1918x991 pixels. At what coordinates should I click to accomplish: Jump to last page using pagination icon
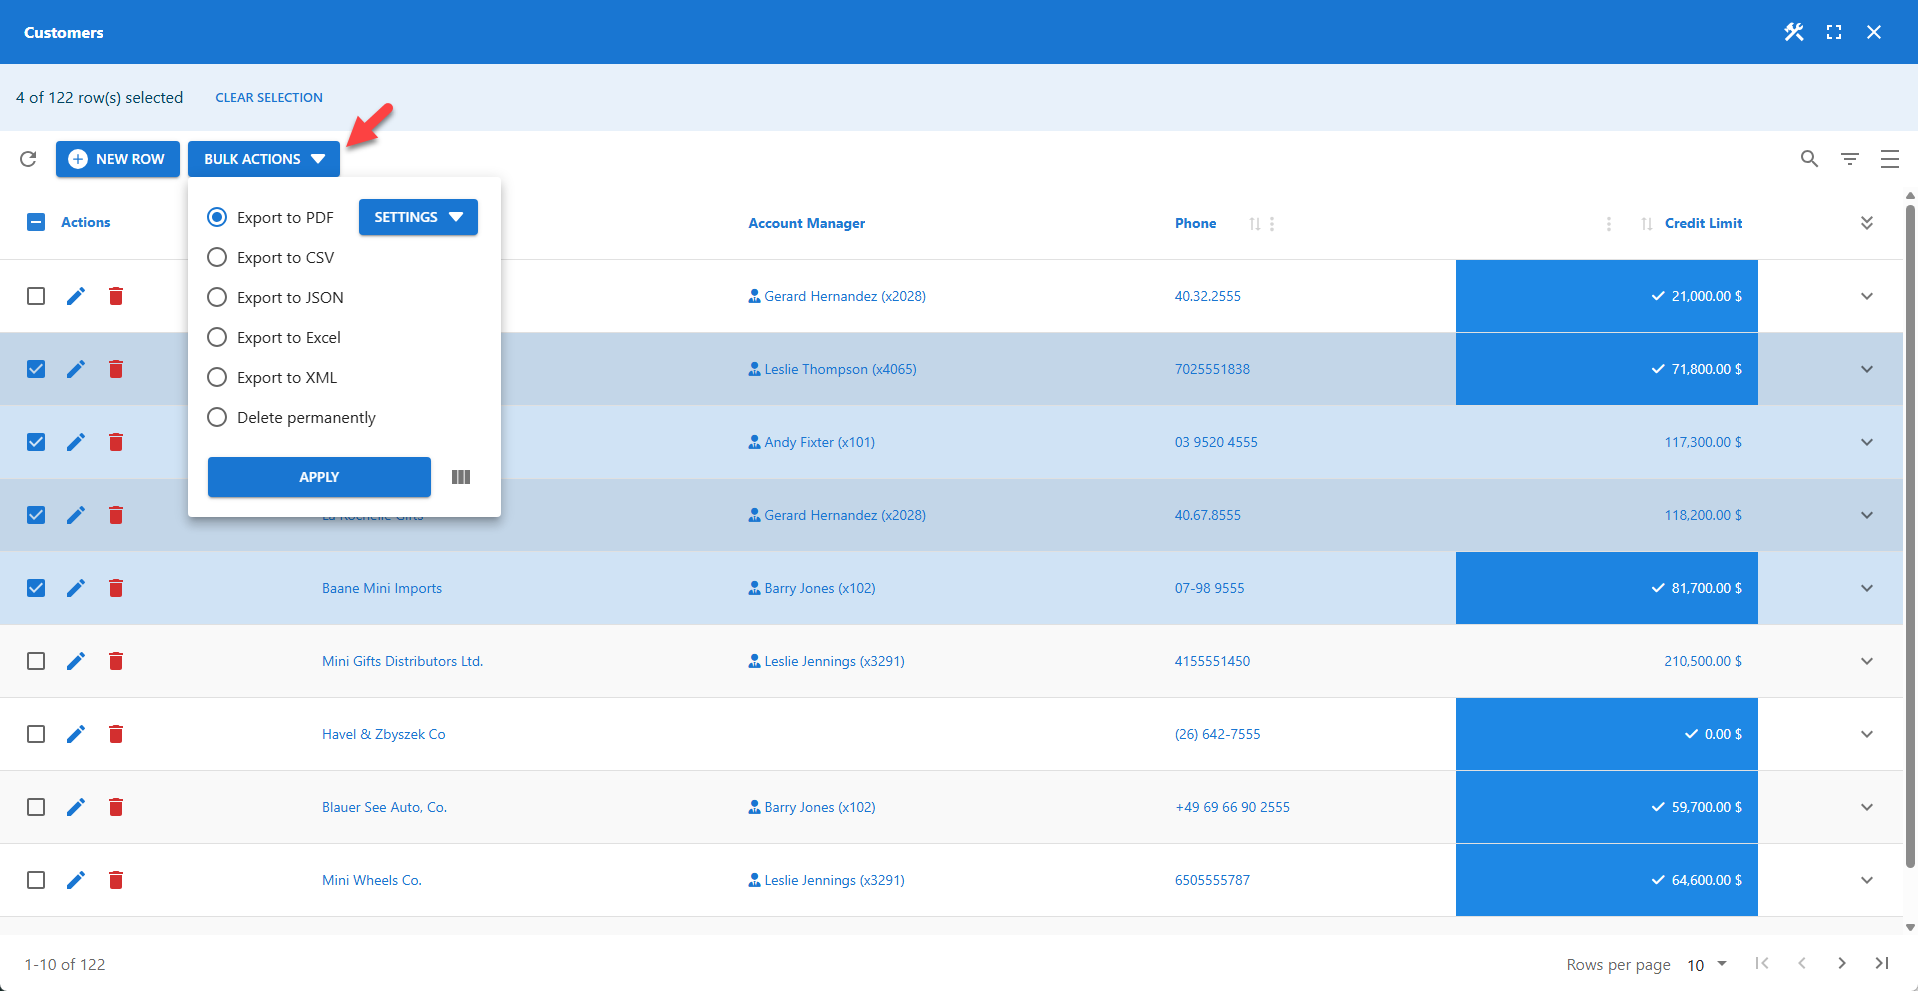[x=1881, y=963]
